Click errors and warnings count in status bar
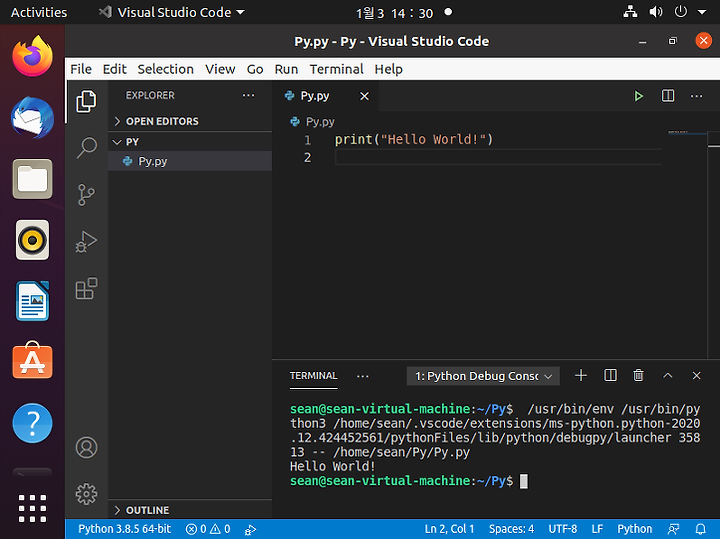Screen dimensions: 720x539 pos(208,529)
